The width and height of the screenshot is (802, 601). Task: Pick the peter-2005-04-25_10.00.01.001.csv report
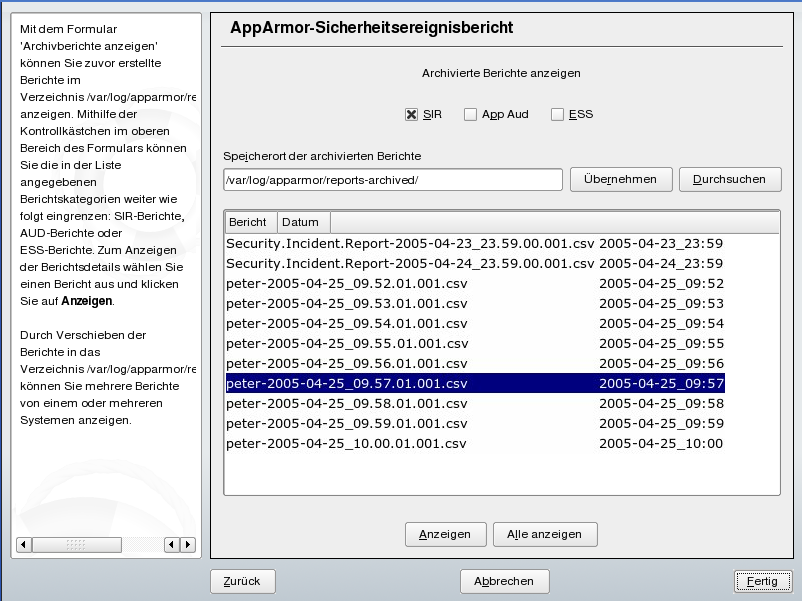click(347, 444)
